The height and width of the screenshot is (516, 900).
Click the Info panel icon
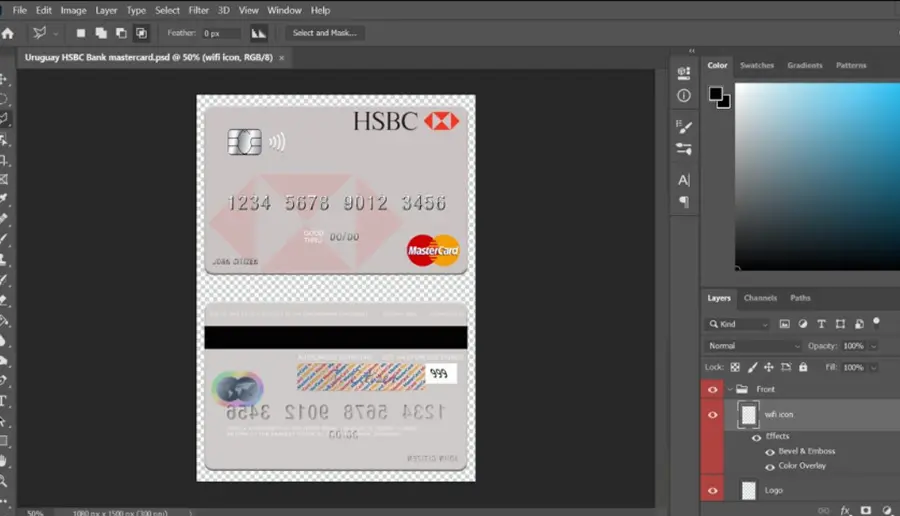tap(684, 96)
